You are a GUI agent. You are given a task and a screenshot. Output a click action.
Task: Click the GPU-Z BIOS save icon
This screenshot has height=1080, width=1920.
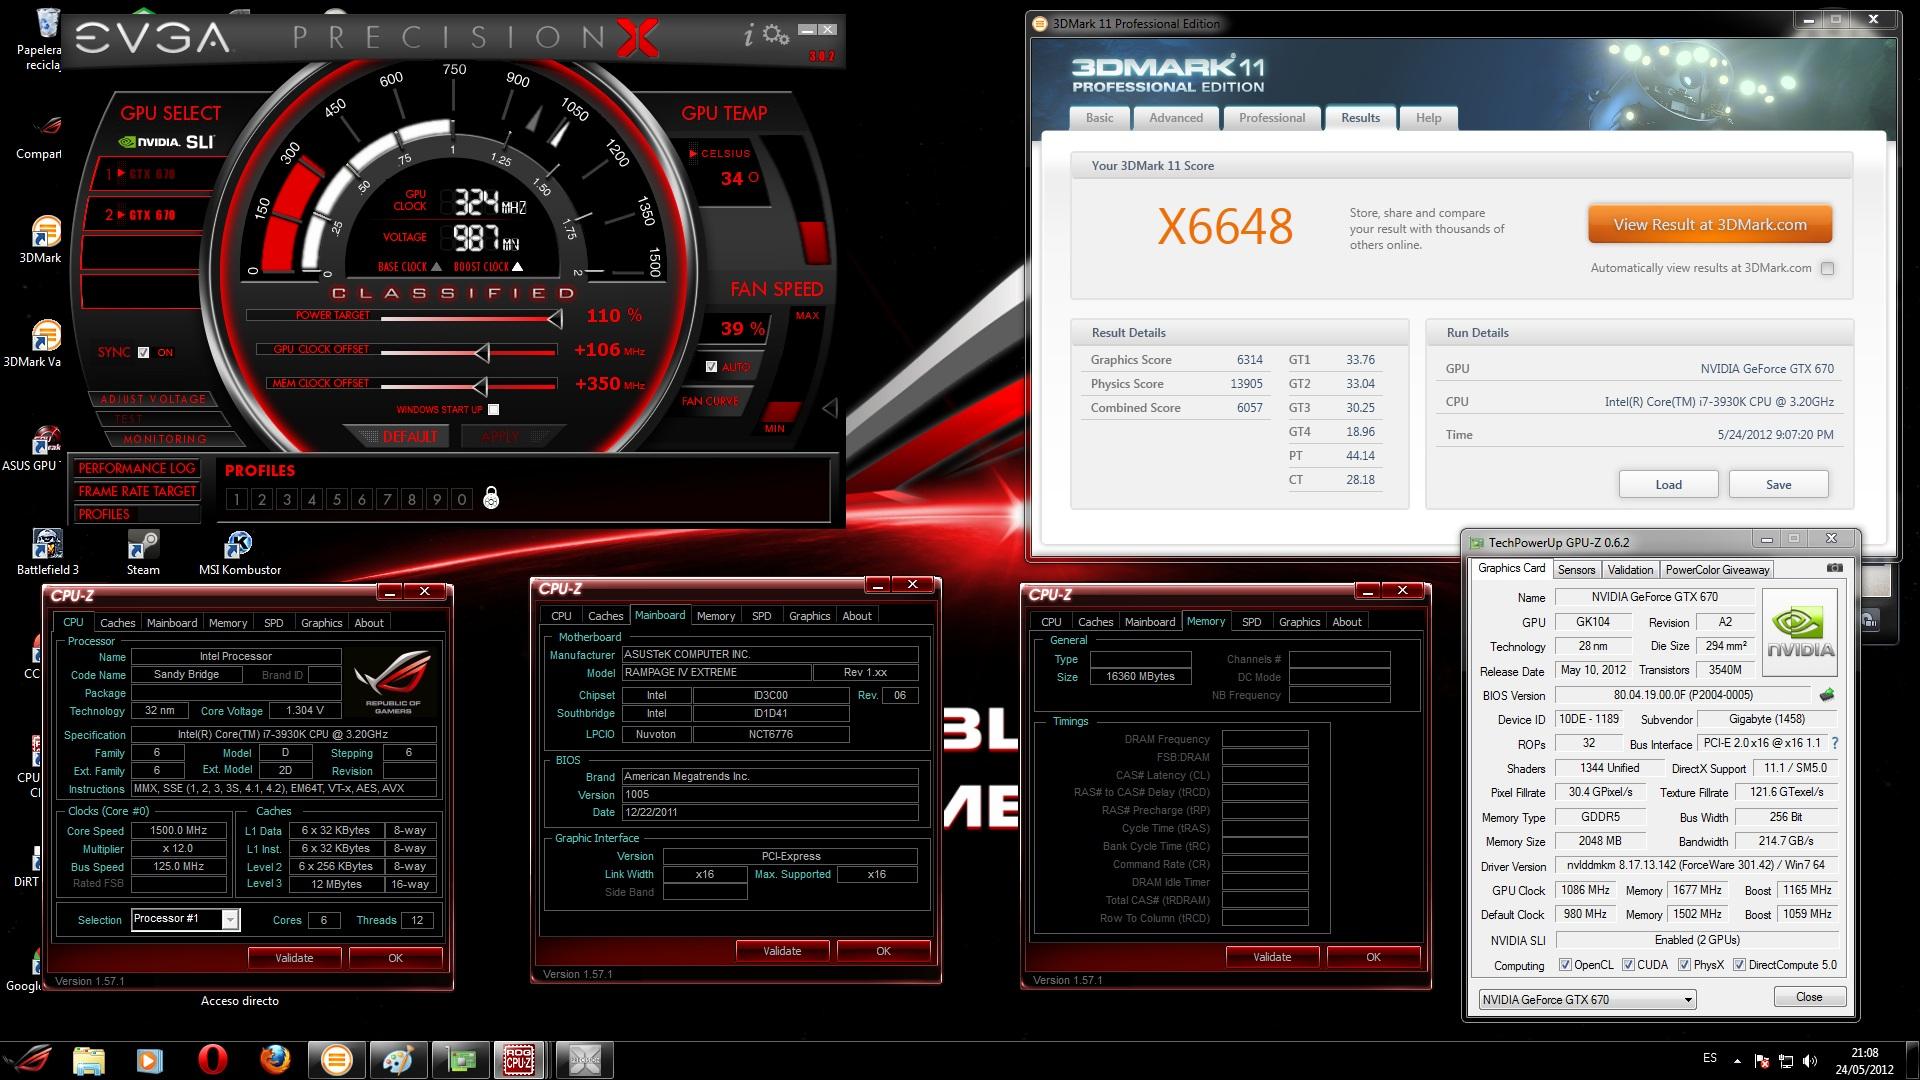click(x=1827, y=695)
